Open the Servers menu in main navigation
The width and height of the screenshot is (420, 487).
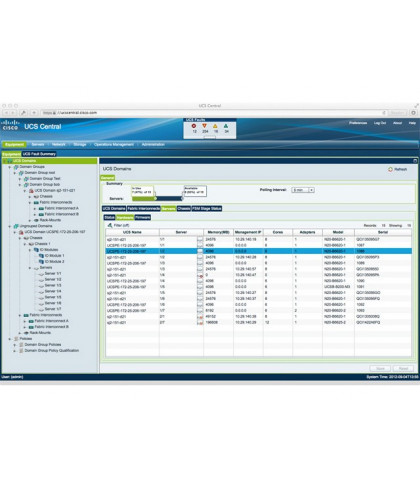38,144
